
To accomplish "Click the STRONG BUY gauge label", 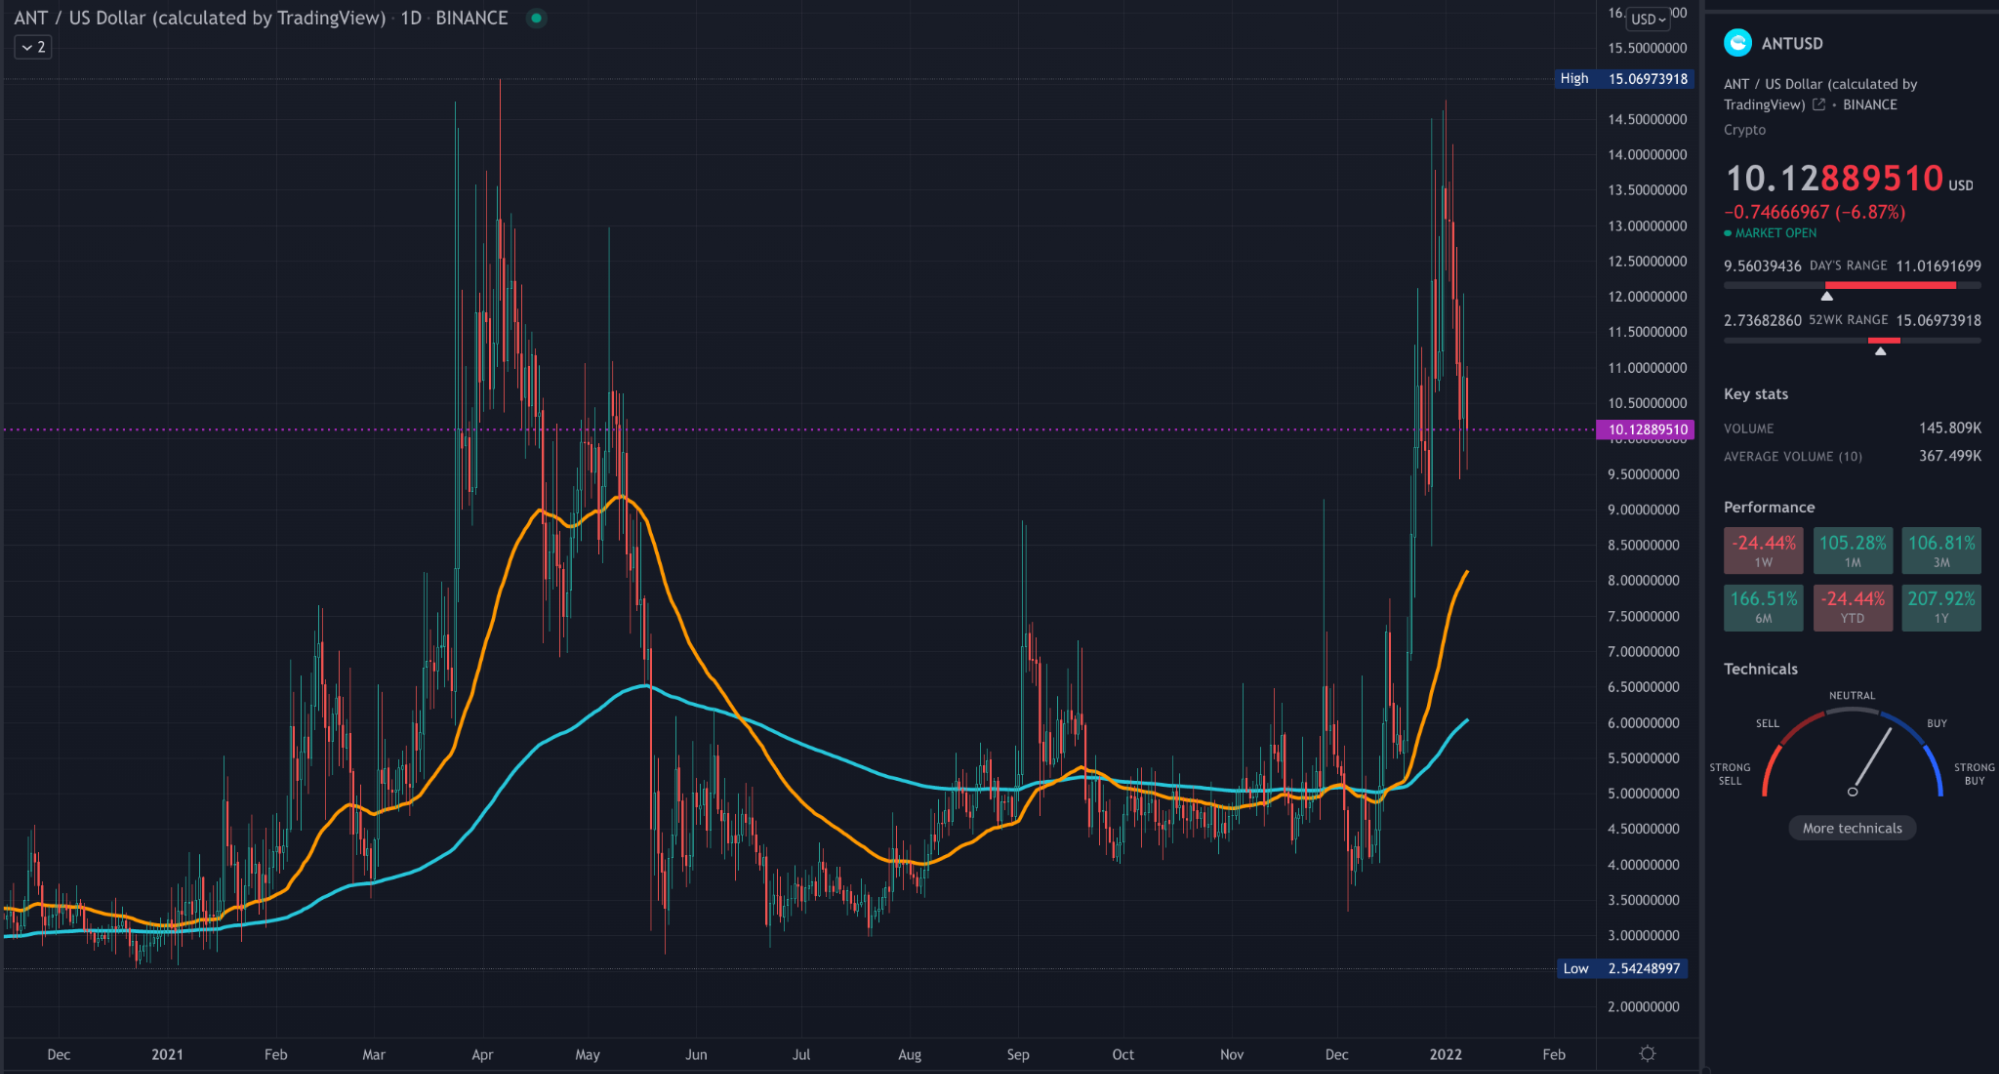I will (1974, 774).
